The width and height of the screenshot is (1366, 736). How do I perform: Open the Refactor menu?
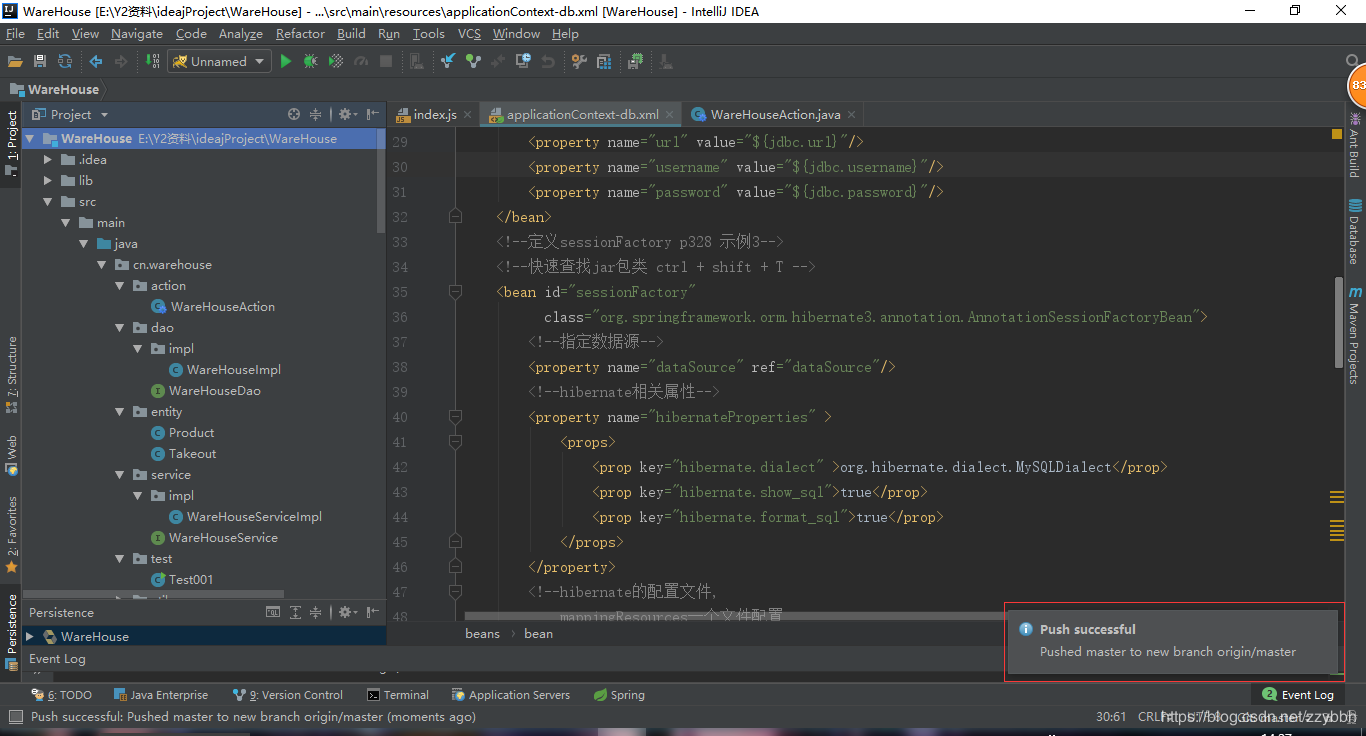coord(300,33)
